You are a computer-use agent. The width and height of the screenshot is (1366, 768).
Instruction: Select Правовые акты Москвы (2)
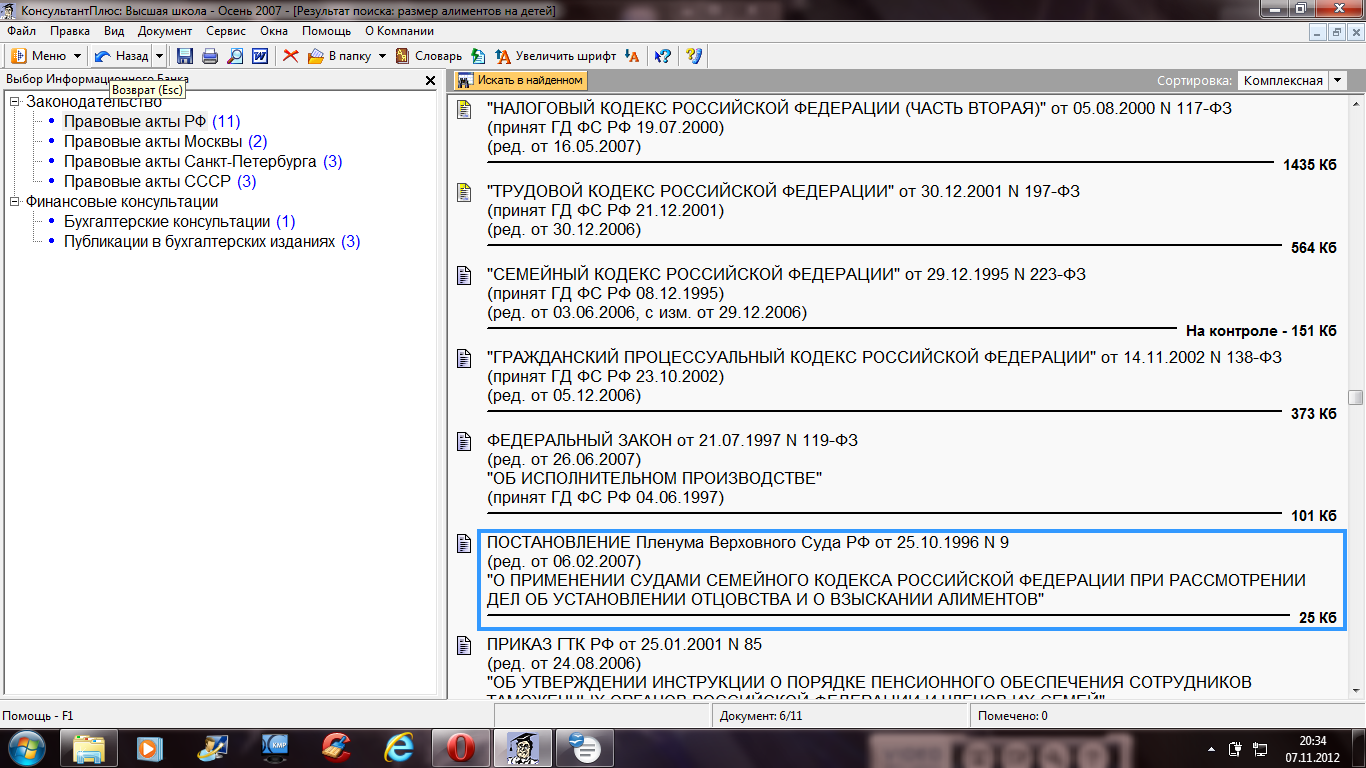[x=165, y=141]
